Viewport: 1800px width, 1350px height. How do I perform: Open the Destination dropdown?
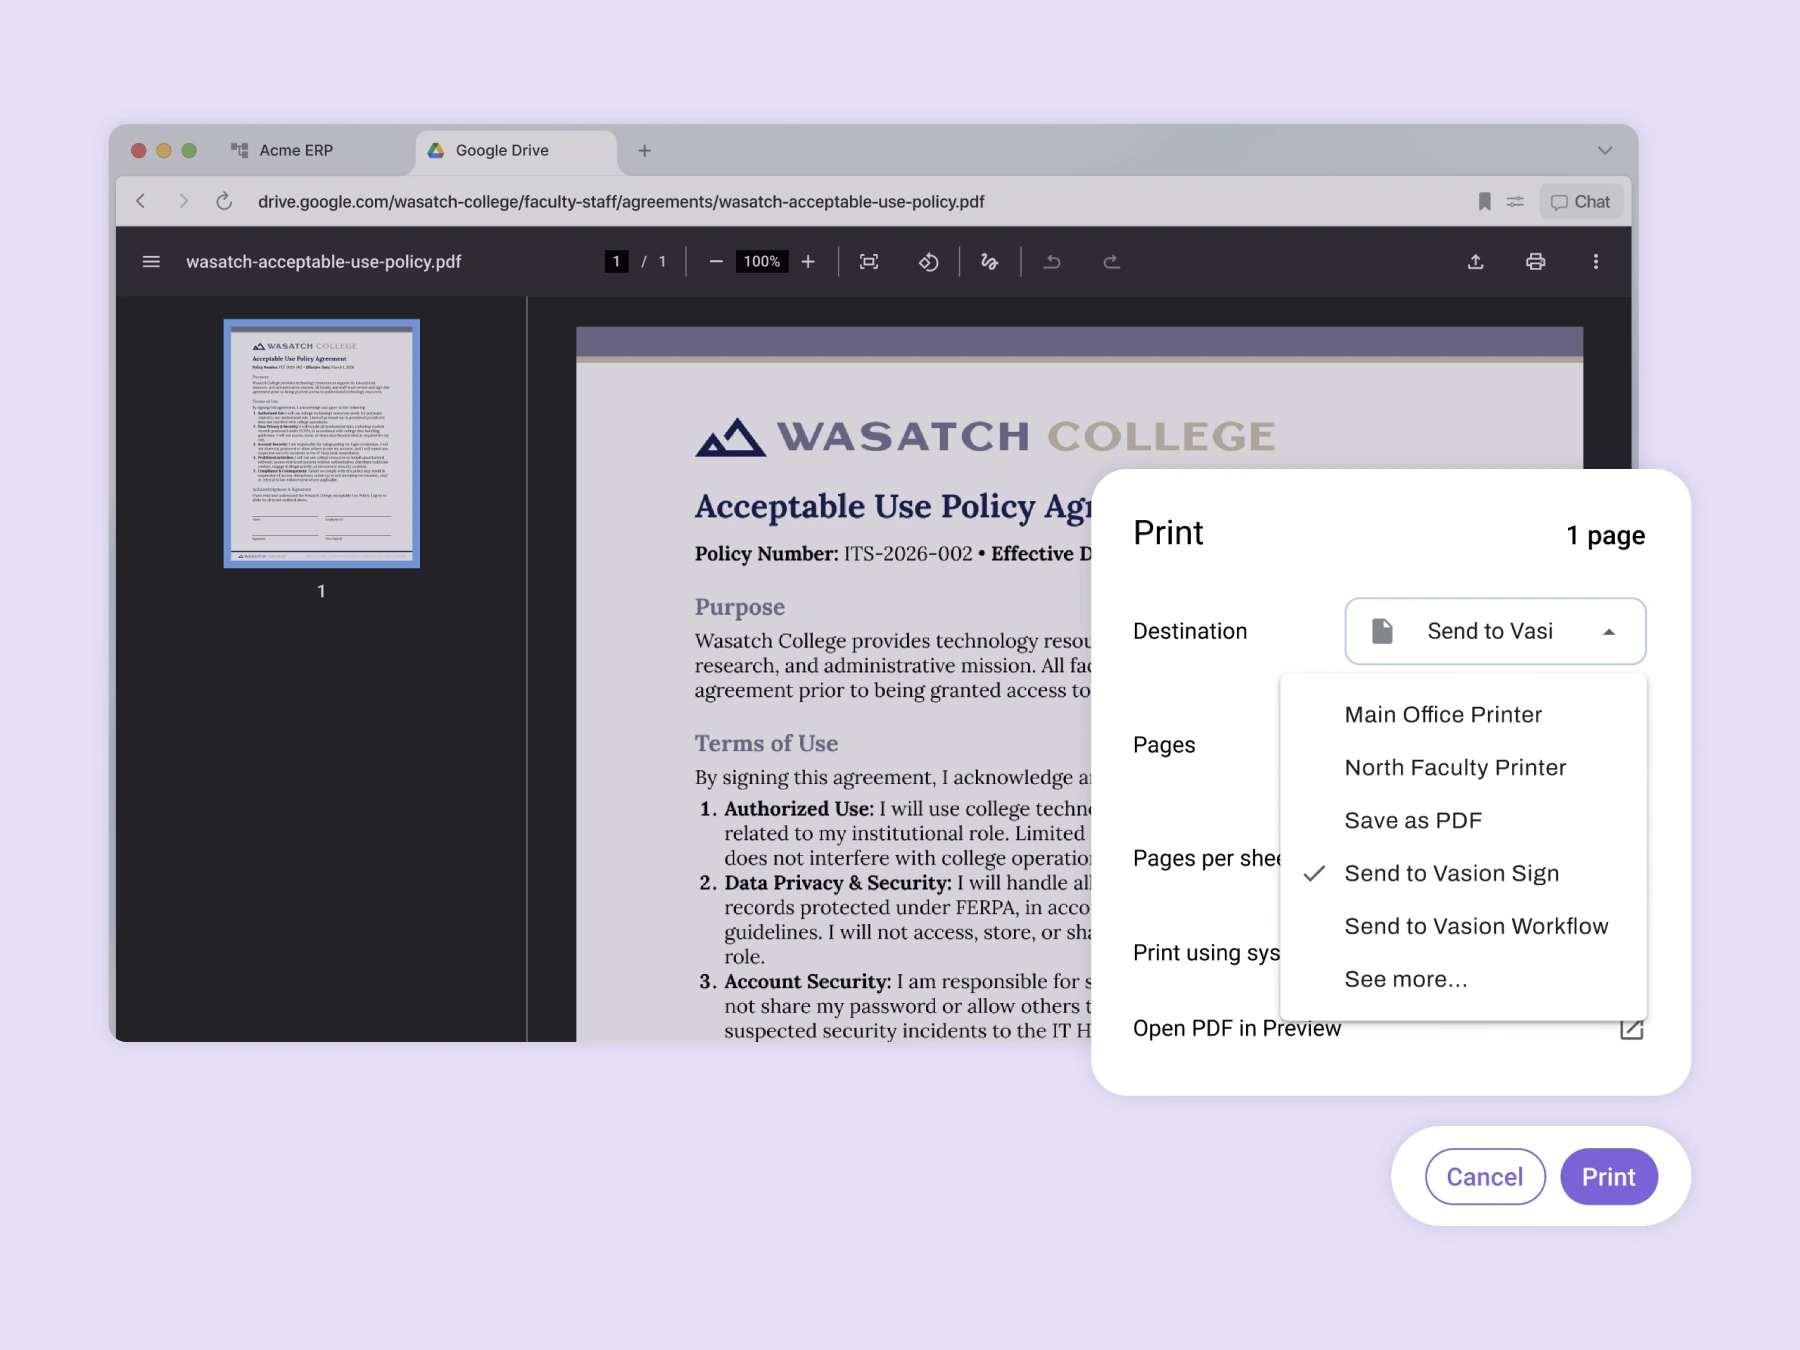point(1495,631)
